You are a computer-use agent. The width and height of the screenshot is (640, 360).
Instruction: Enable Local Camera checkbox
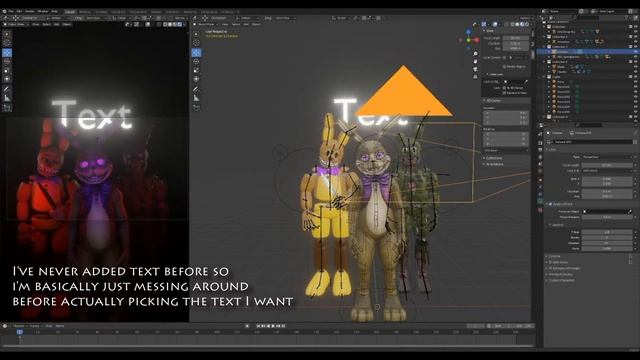tap(505, 58)
